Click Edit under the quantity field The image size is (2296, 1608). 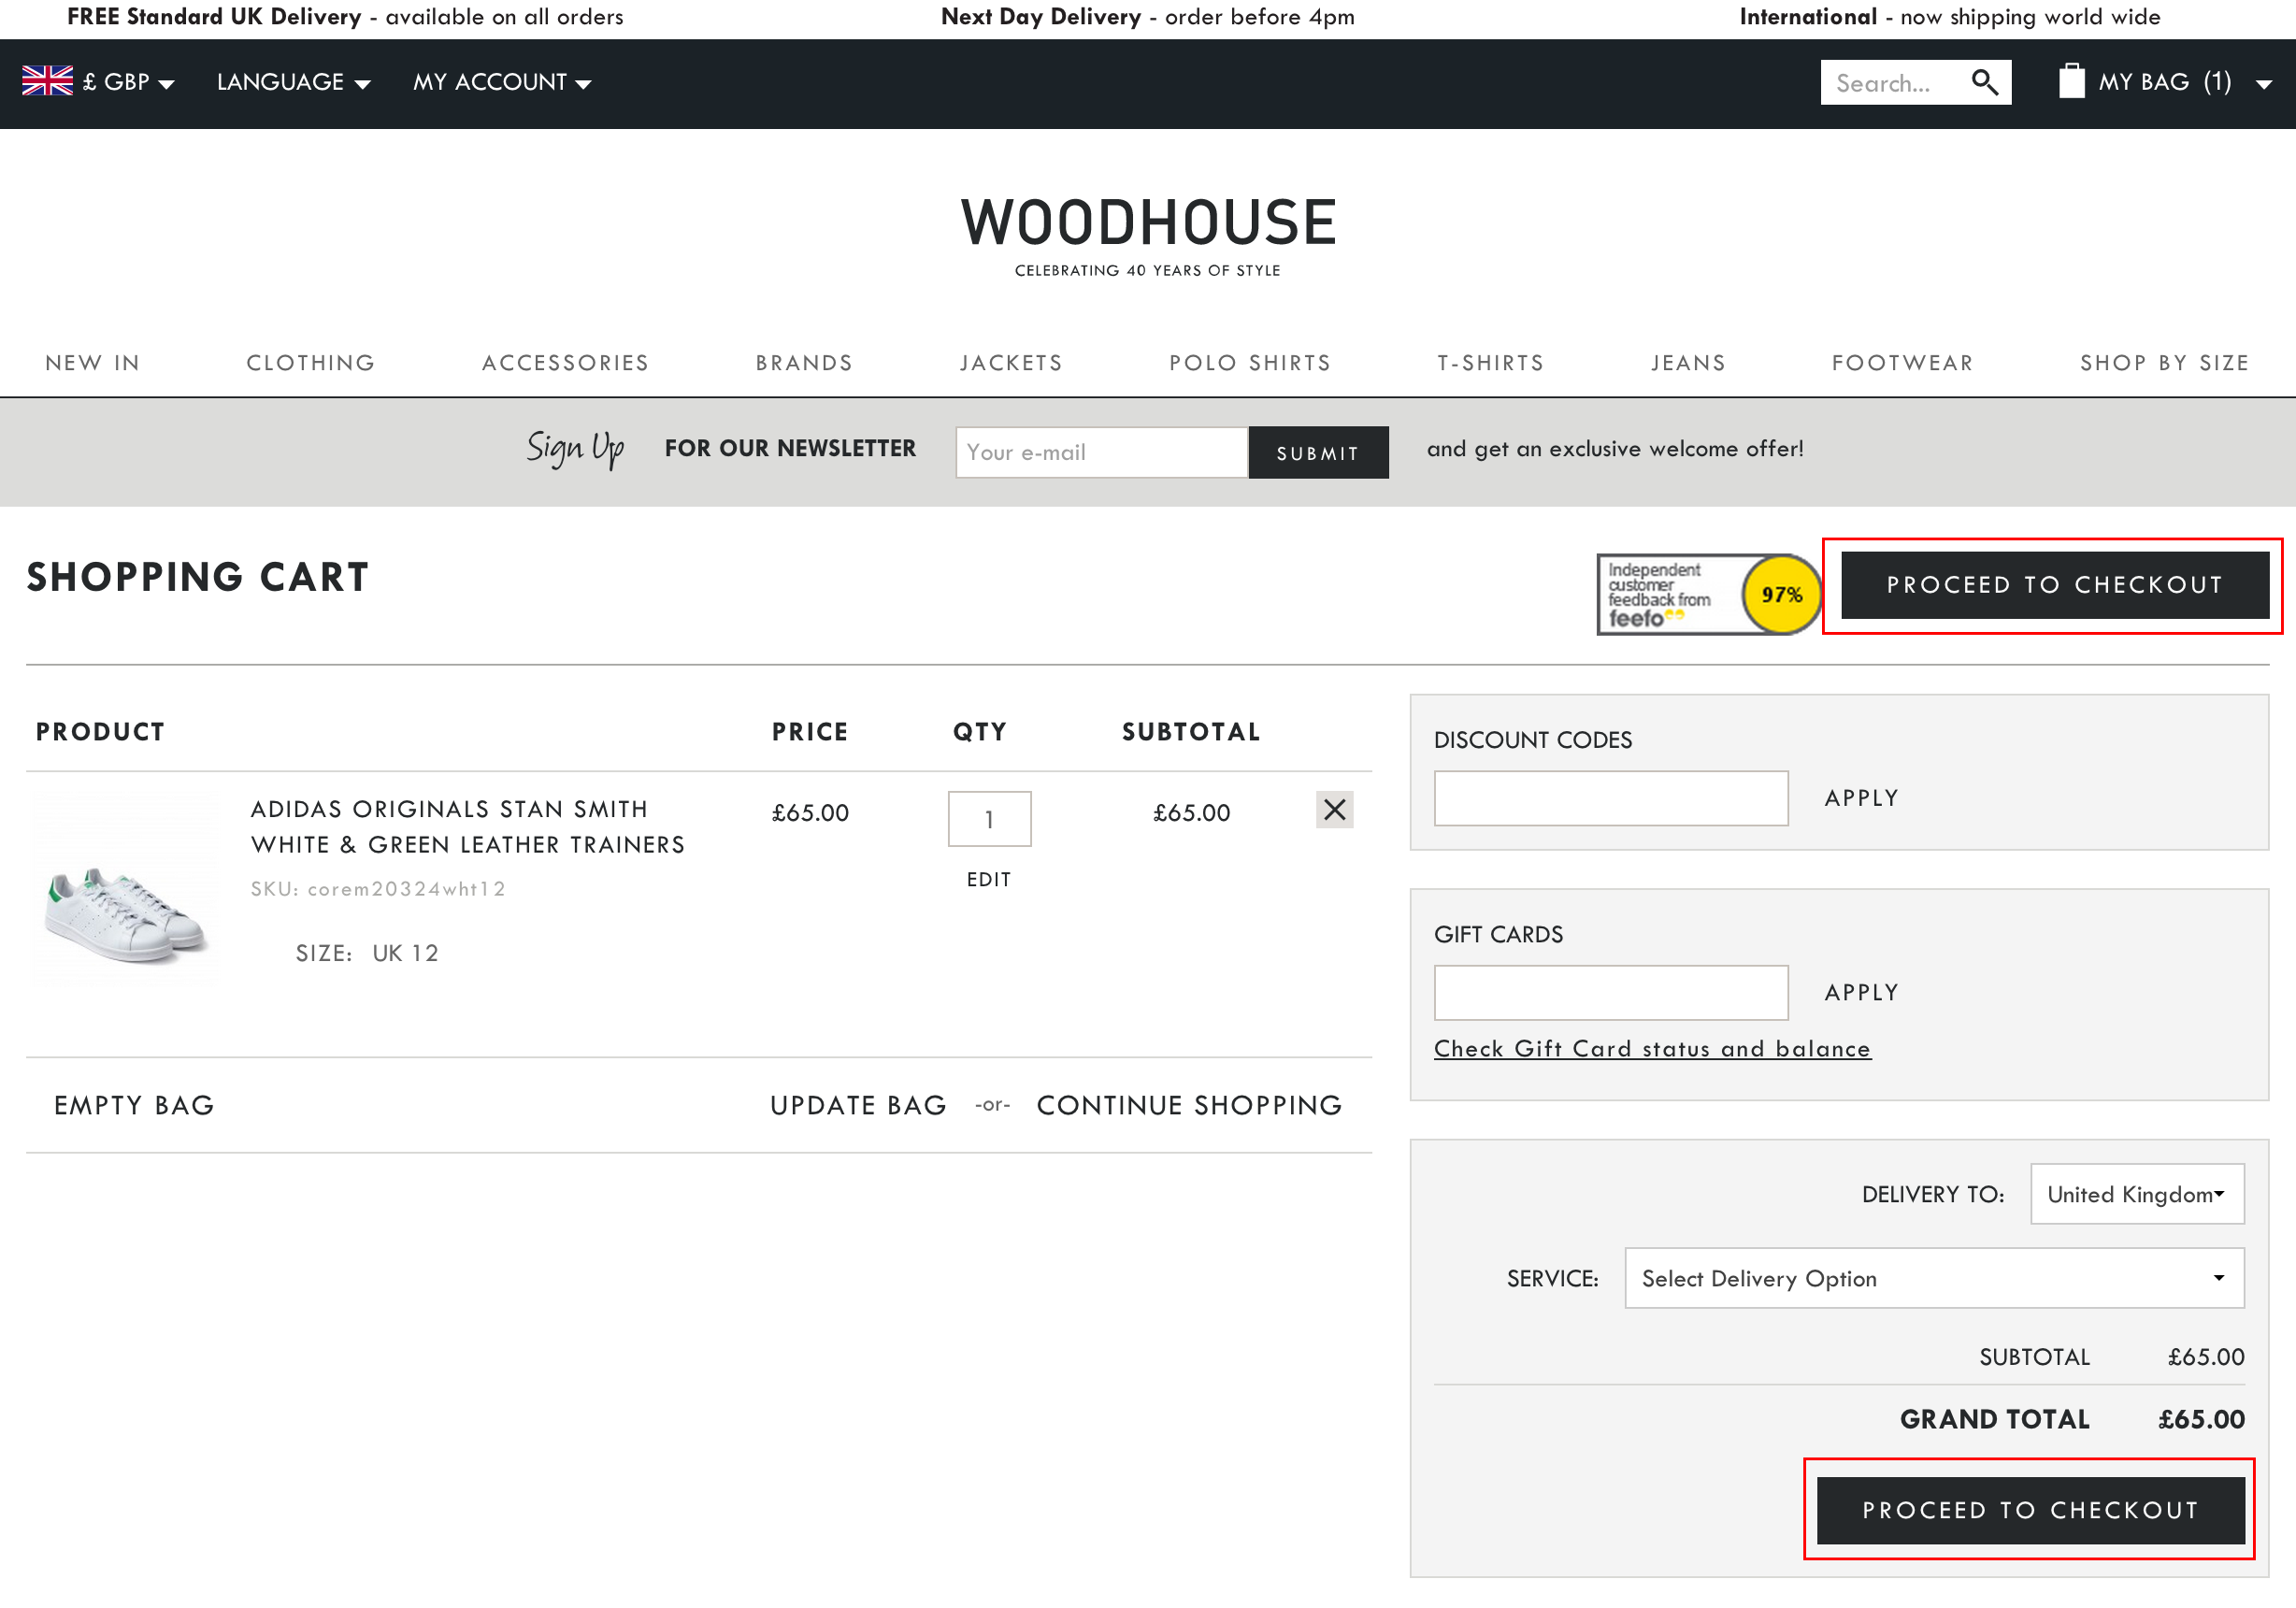coord(989,880)
